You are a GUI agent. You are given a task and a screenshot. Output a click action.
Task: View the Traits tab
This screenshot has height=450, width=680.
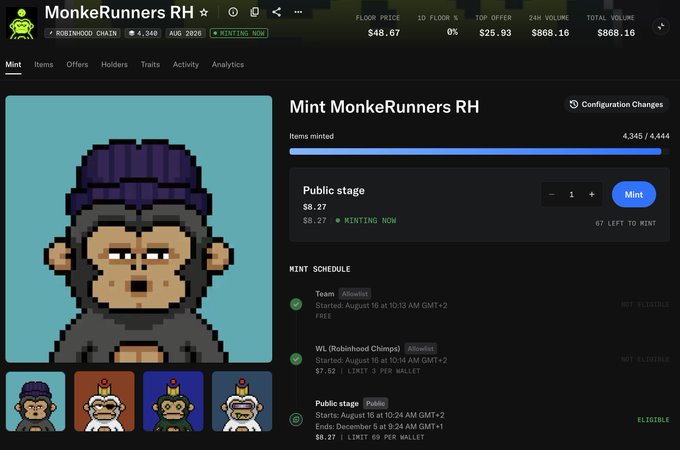click(150, 65)
